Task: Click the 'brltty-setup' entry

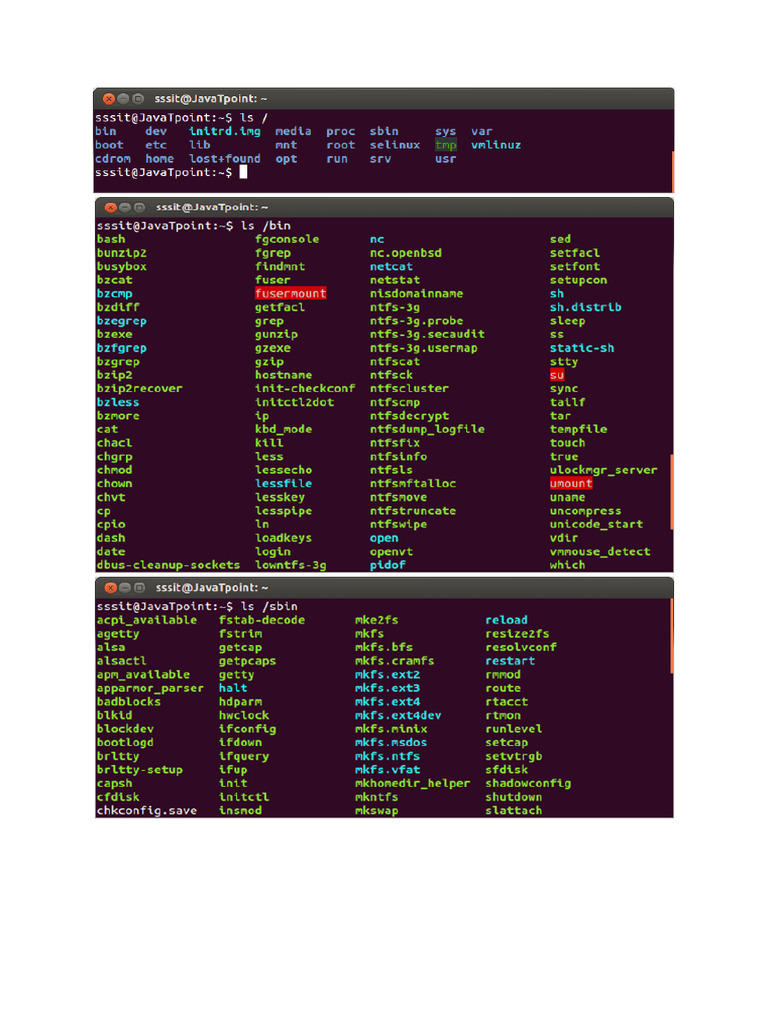Action: pos(140,769)
